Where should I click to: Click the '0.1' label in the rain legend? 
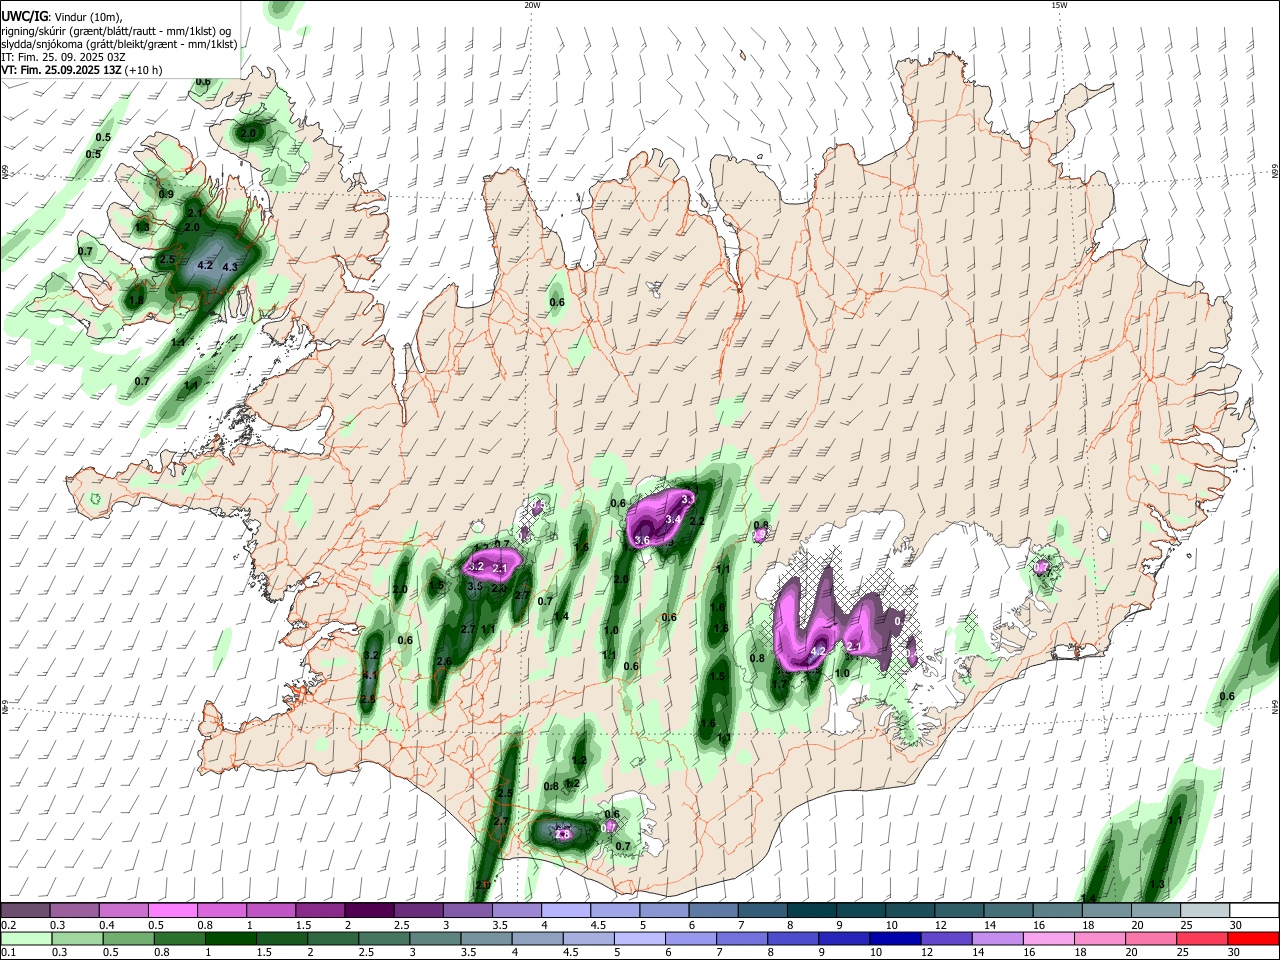pyautogui.click(x=8, y=953)
